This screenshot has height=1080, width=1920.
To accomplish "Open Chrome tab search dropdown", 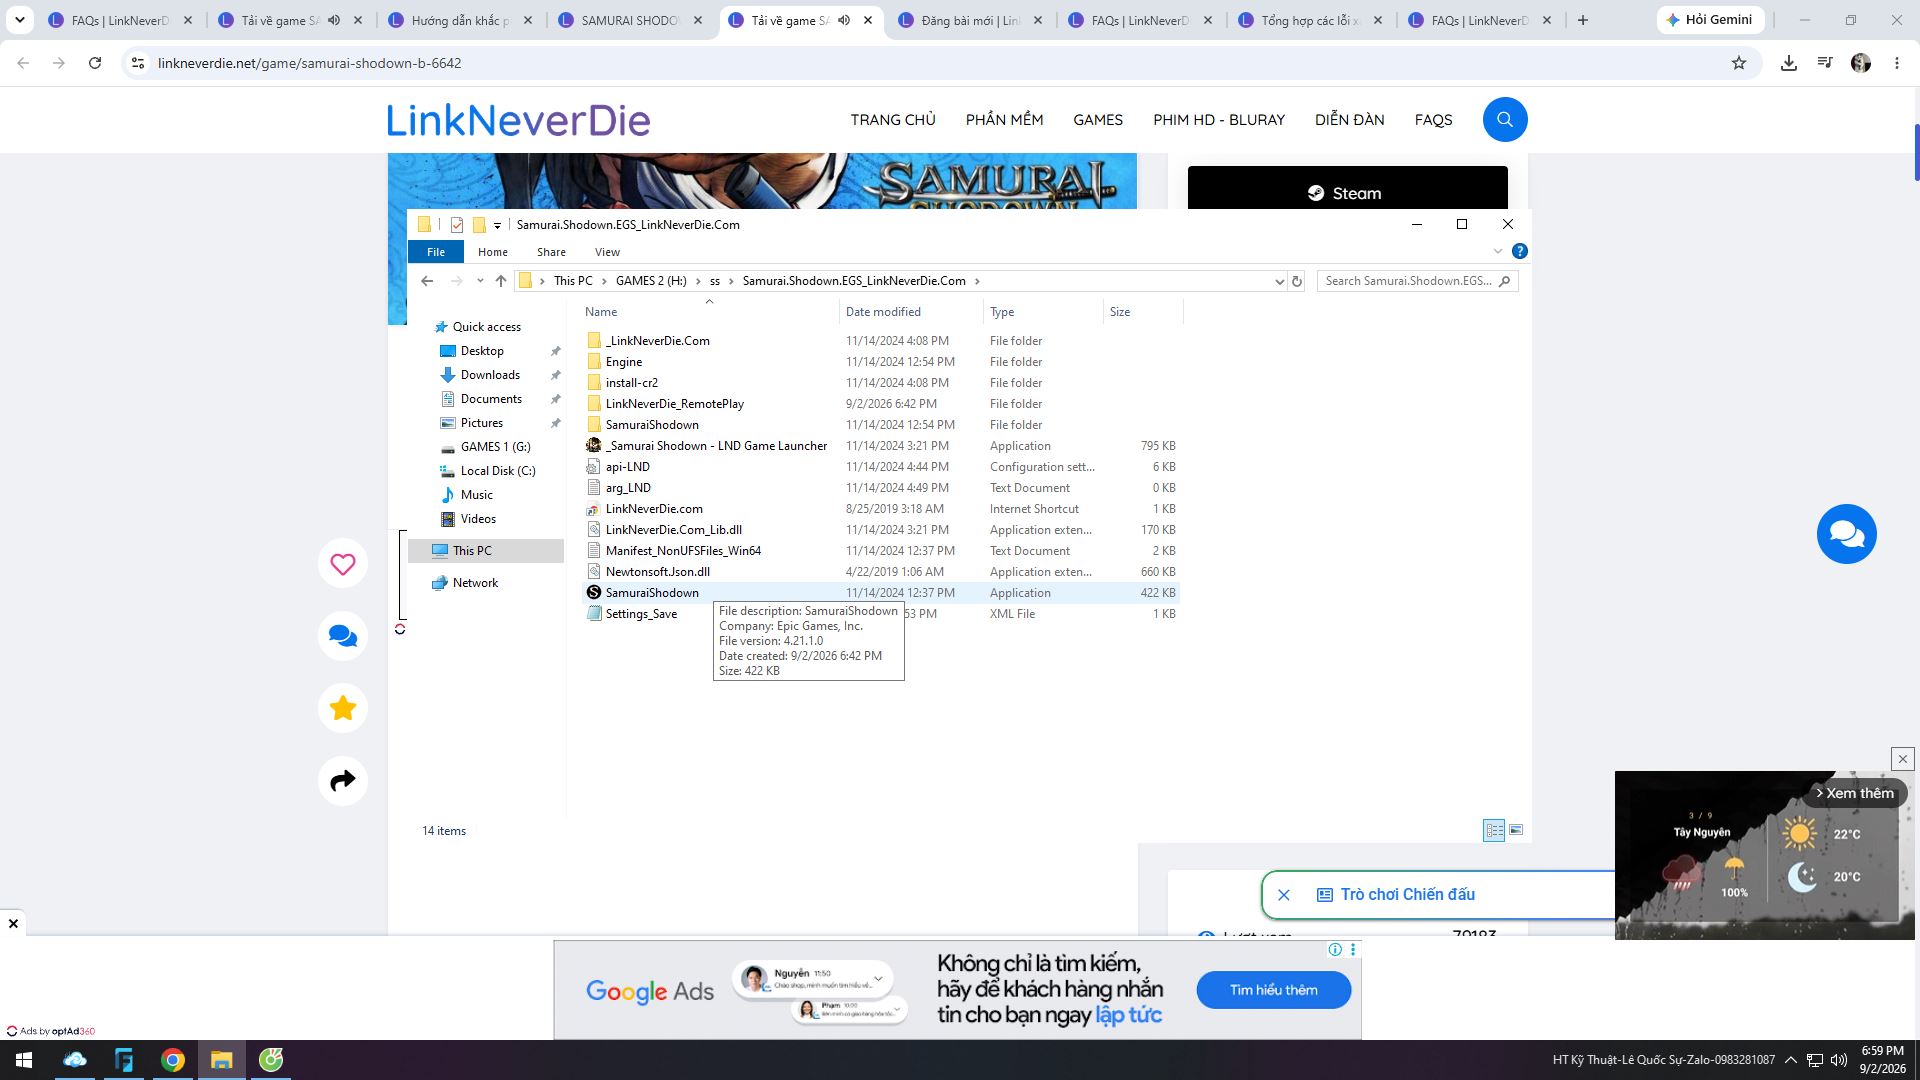I will coord(19,20).
